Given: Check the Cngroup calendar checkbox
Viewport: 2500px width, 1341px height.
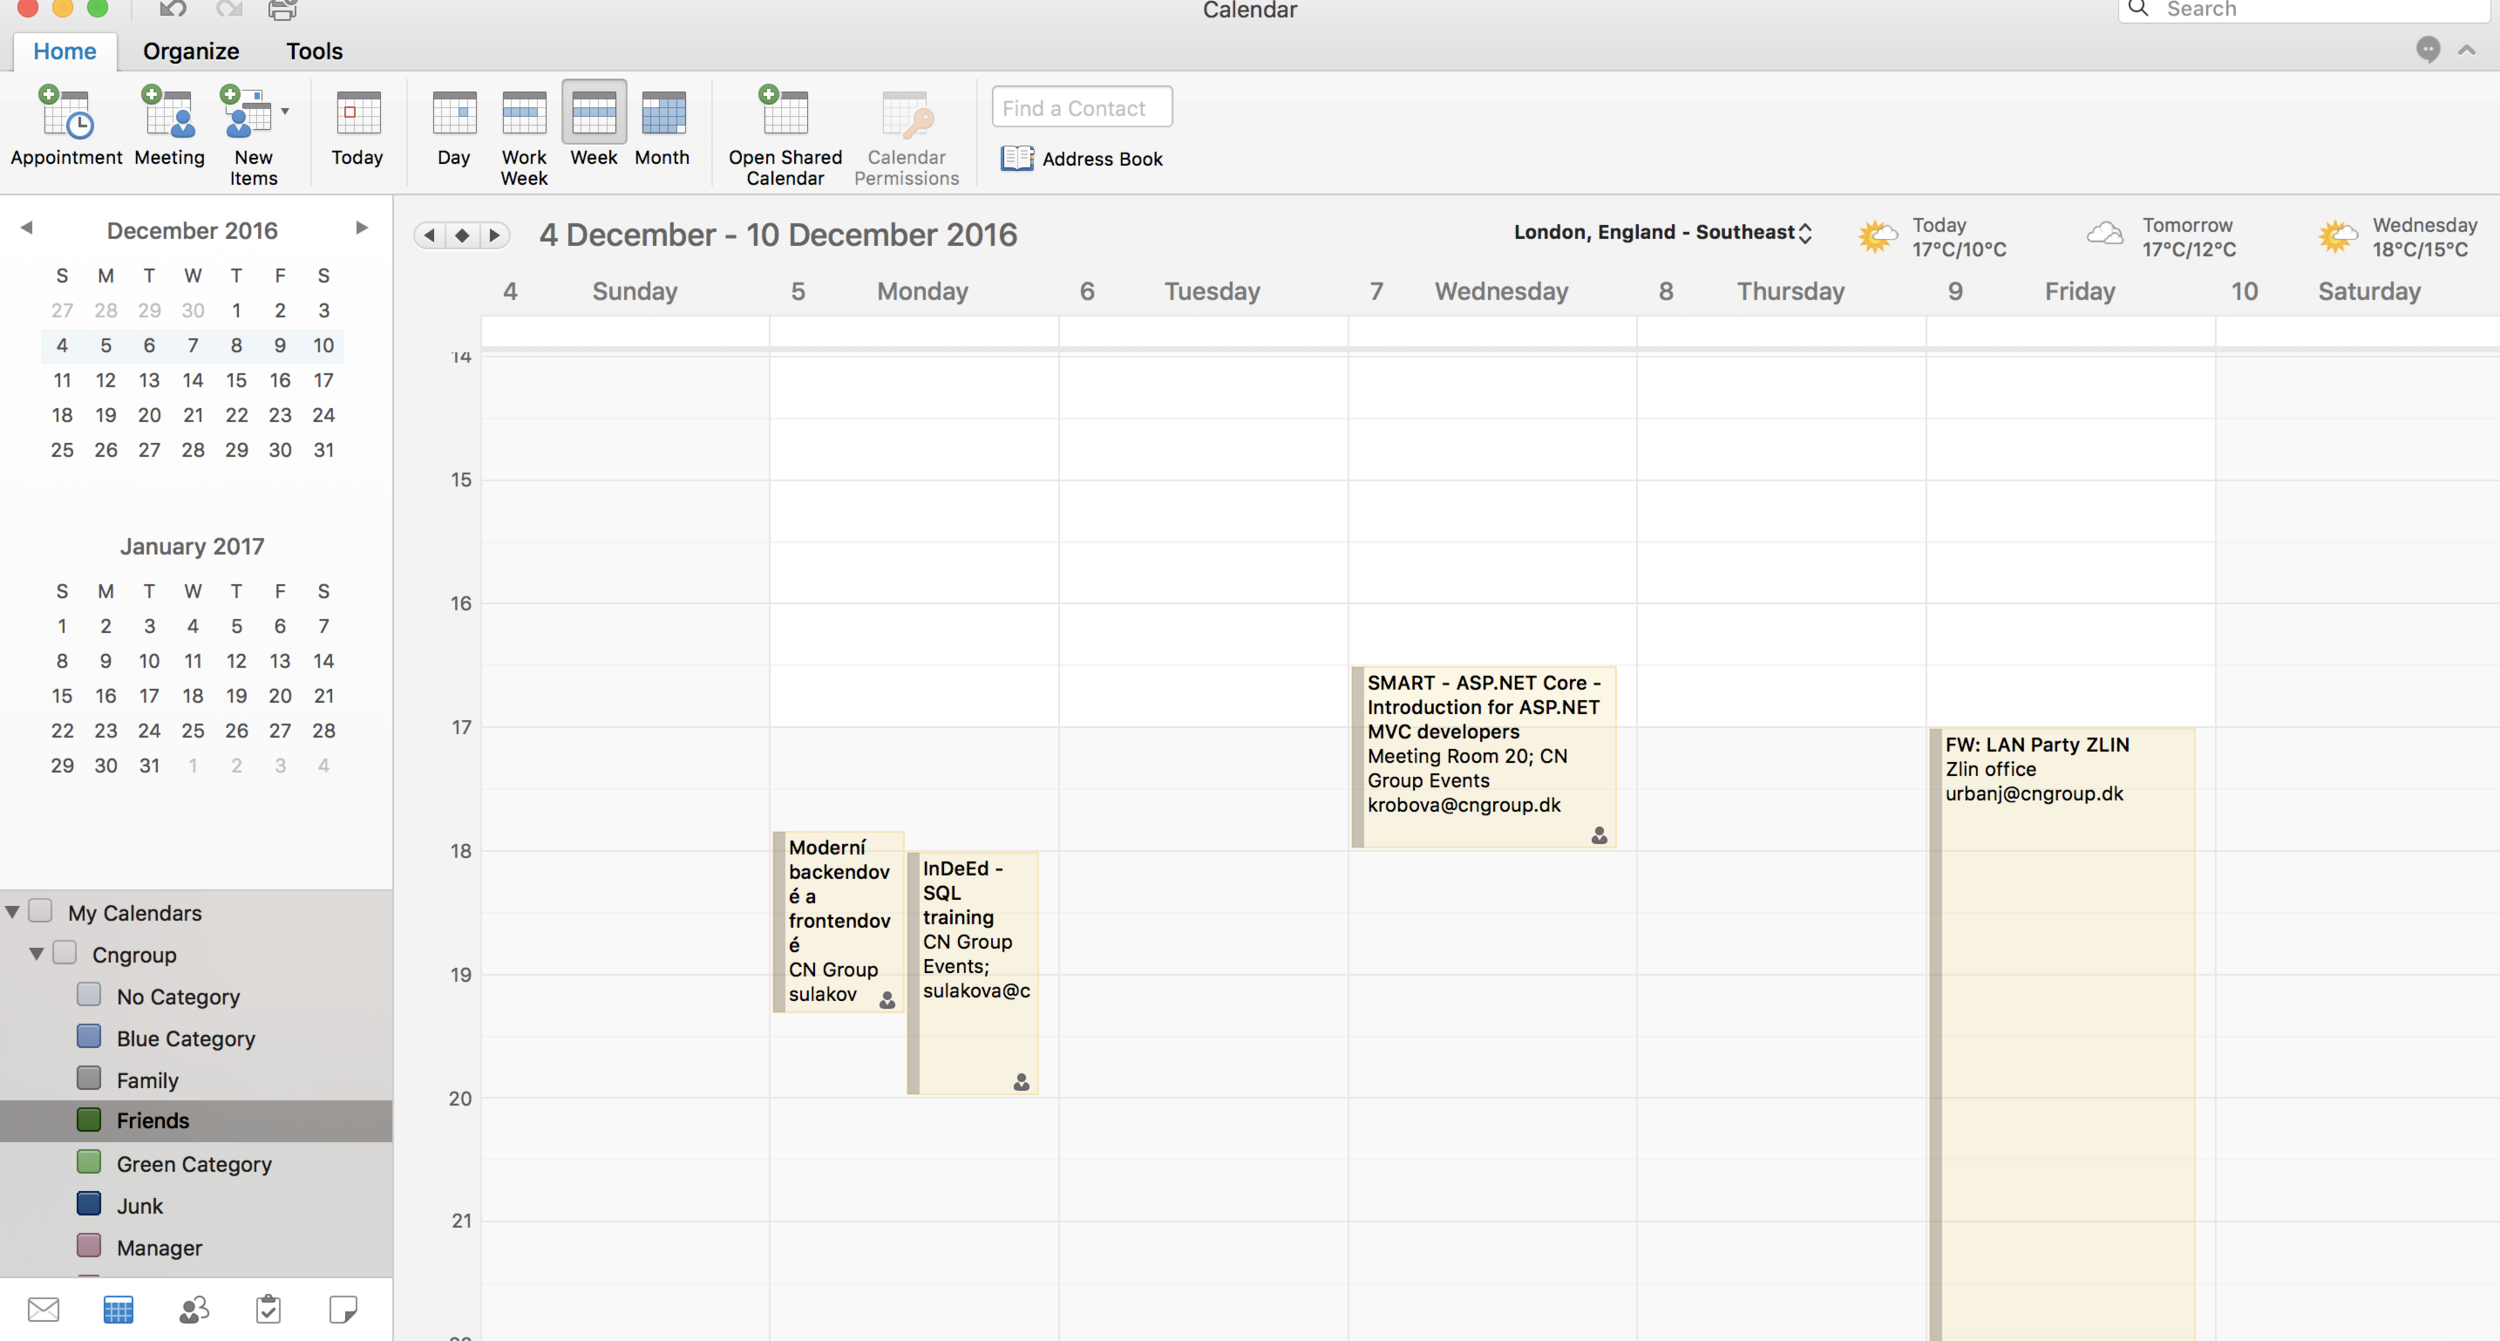Looking at the screenshot, I should (65, 953).
